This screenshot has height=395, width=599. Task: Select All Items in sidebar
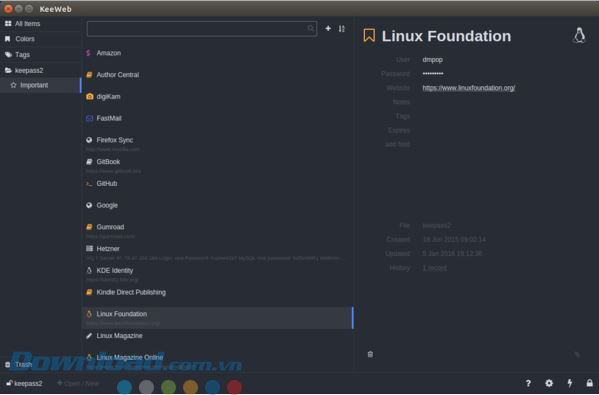coord(40,24)
